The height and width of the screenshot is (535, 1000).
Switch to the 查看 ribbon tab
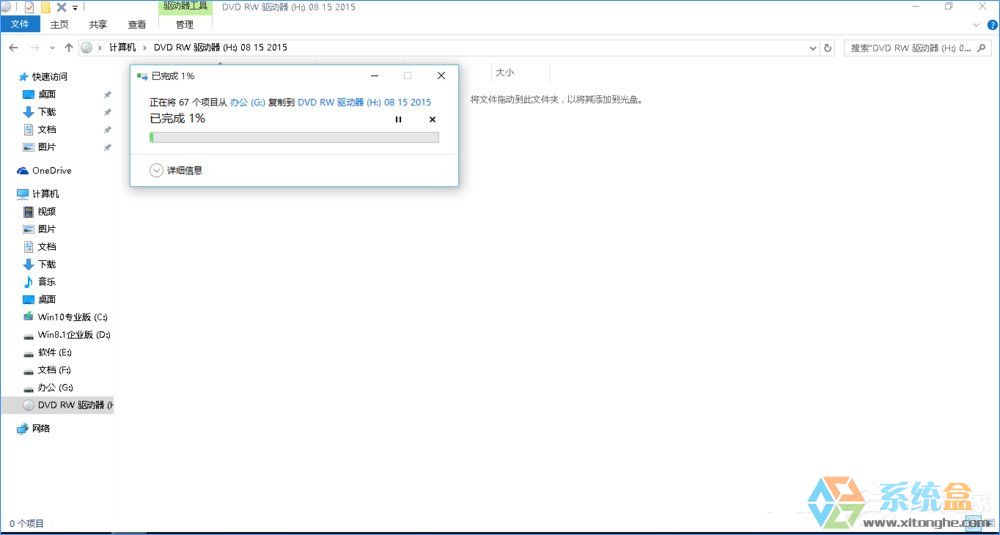136,24
